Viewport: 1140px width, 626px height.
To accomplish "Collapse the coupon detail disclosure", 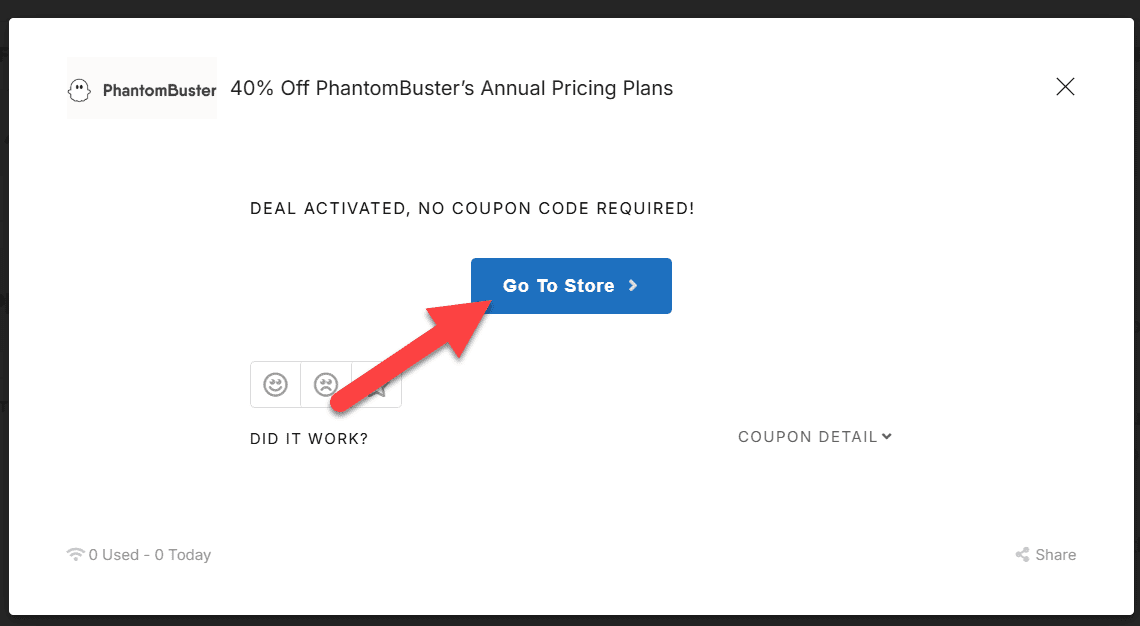I will pos(814,437).
